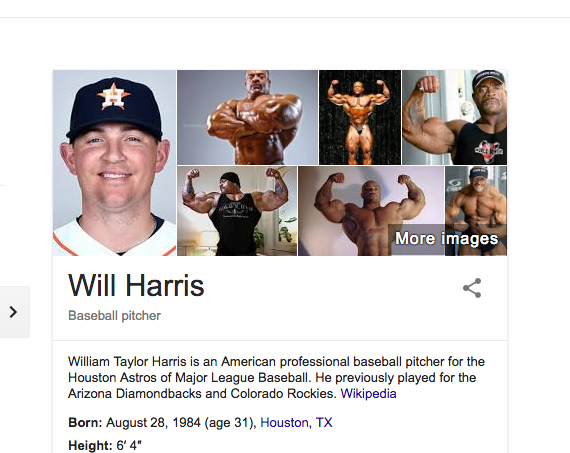Open the large portrait photo of the pitcher
570x453 pixels.
tap(115, 163)
